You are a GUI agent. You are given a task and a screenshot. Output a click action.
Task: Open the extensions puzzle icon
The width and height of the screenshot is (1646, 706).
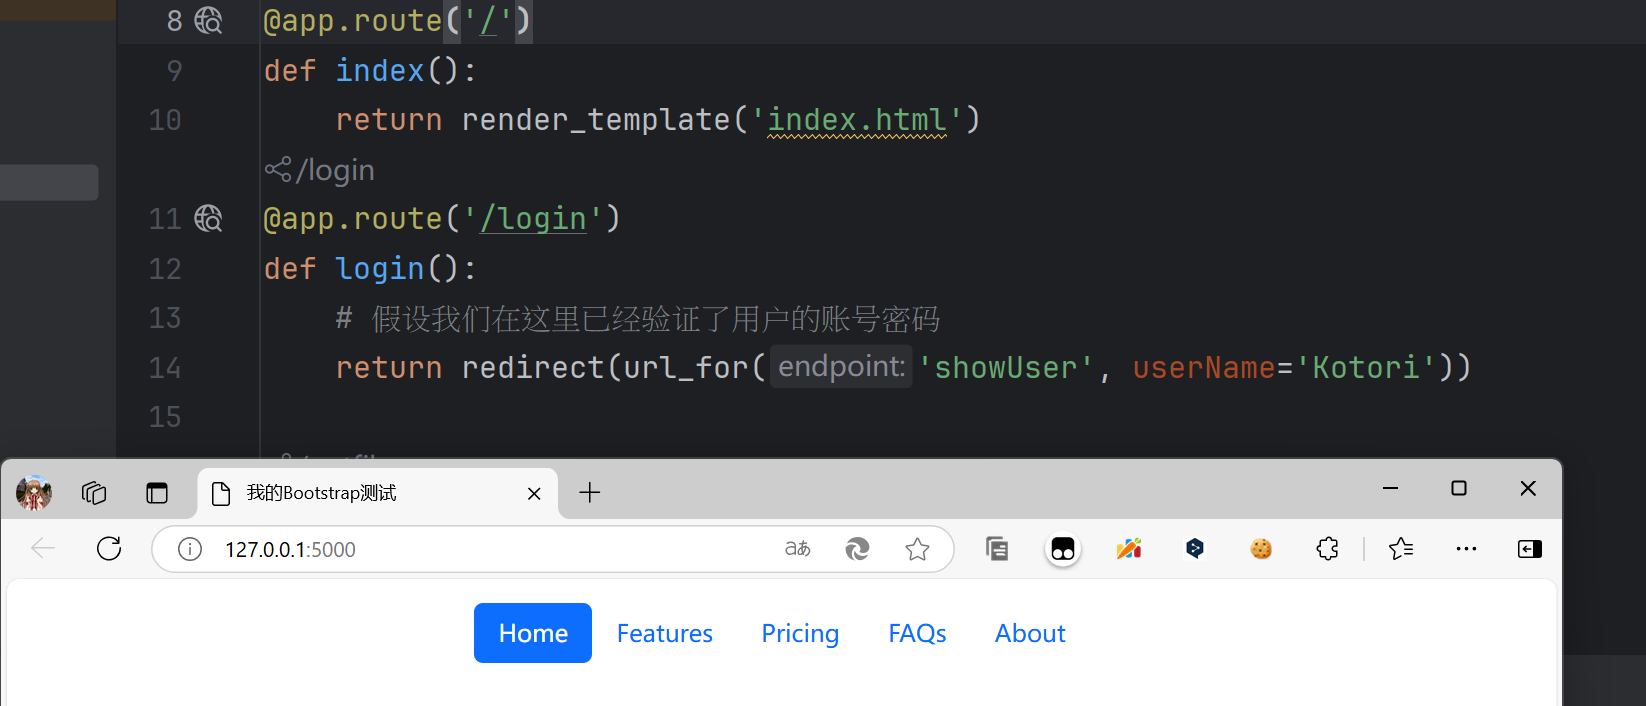tap(1327, 549)
